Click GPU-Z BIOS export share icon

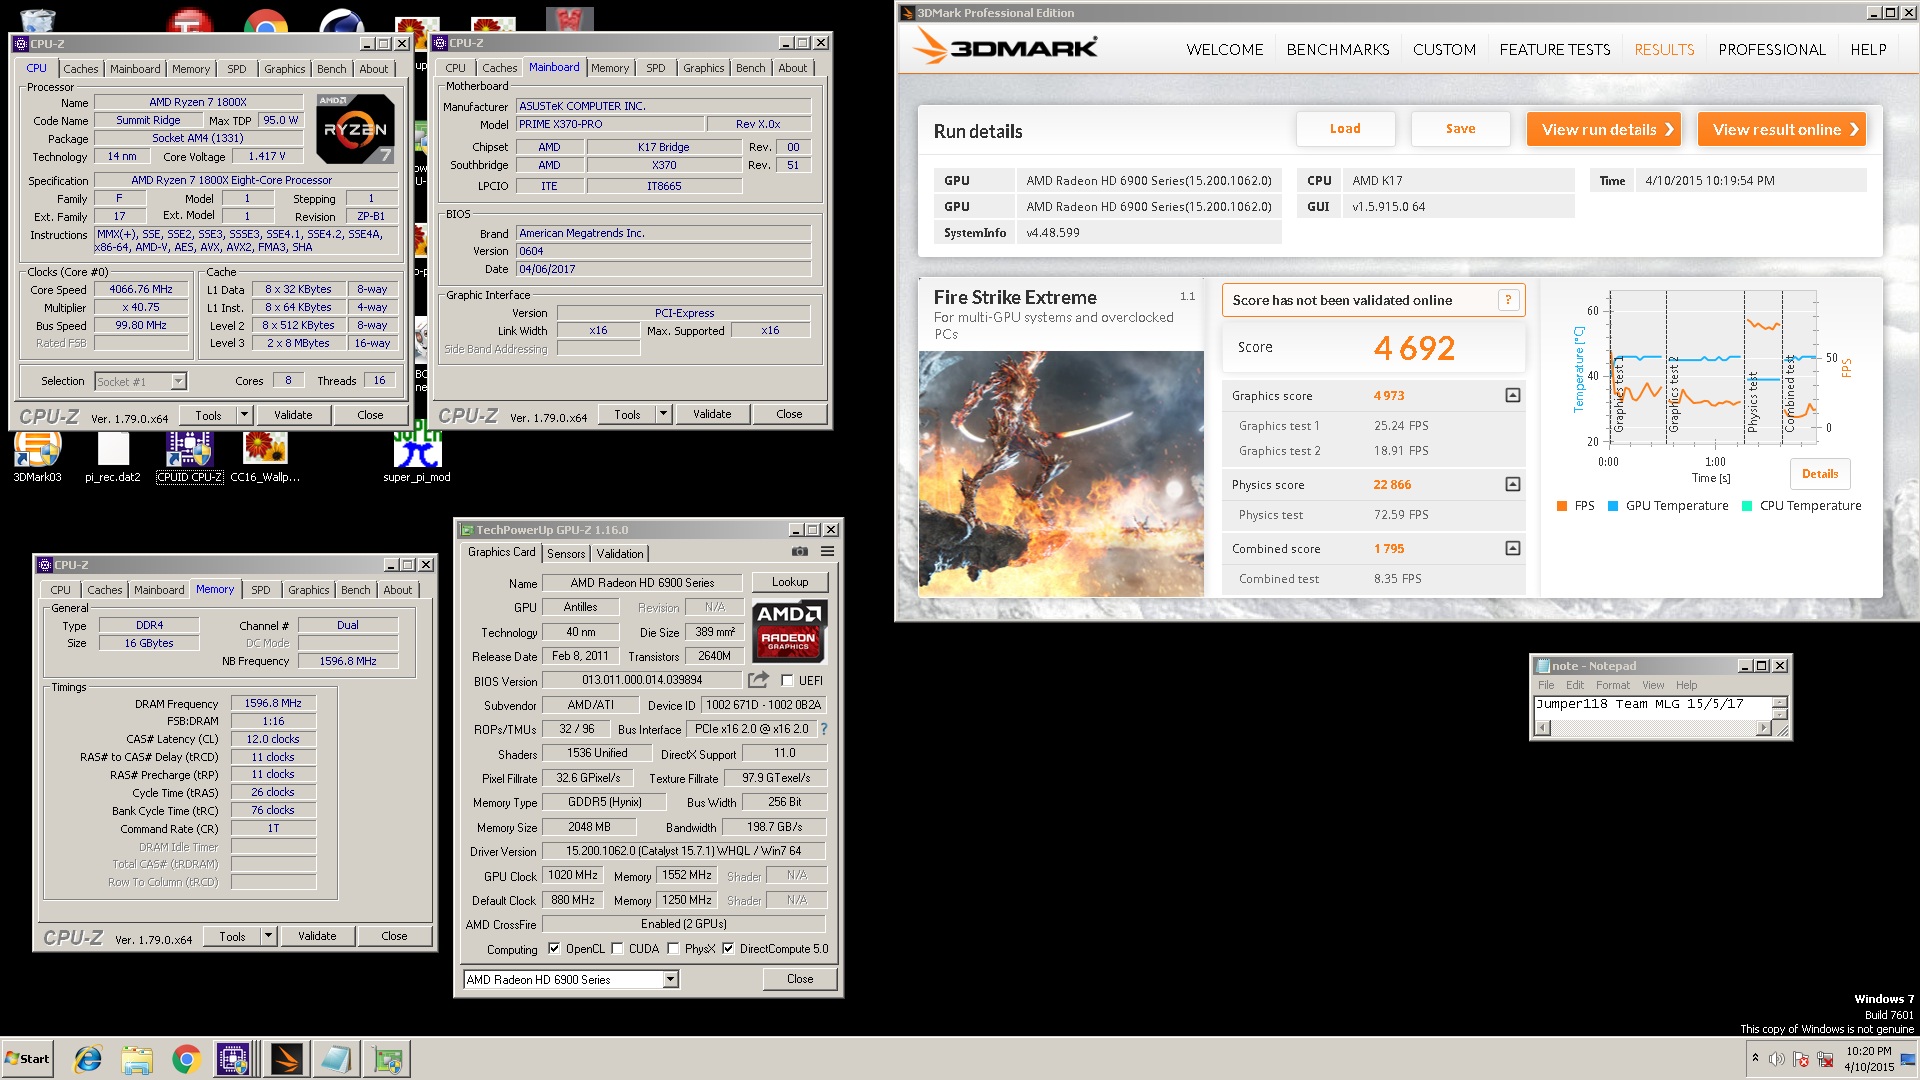pyautogui.click(x=758, y=680)
